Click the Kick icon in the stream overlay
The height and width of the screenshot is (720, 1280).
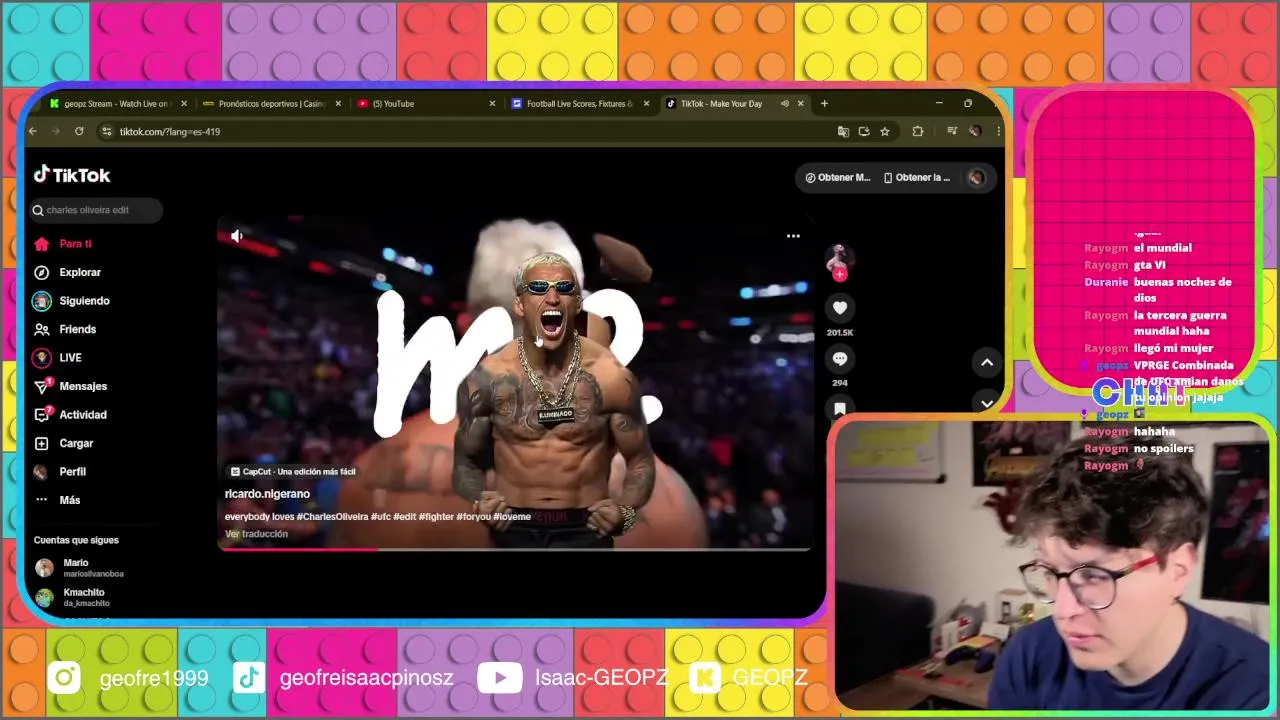706,678
